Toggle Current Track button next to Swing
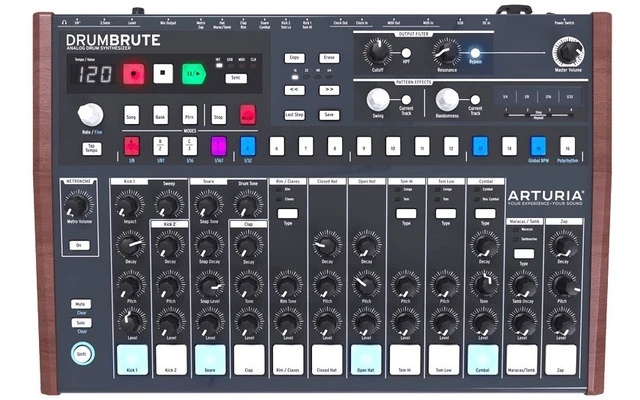Screen dimensions: 640x400 406,100
